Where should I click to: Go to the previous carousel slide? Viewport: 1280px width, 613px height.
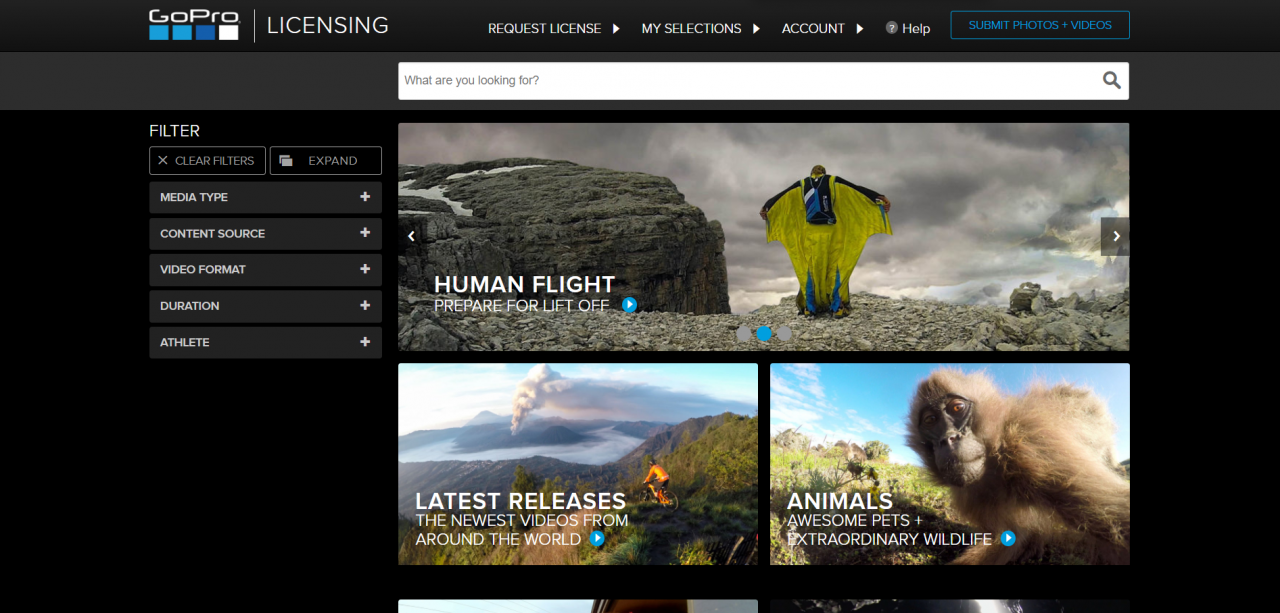[x=410, y=237]
